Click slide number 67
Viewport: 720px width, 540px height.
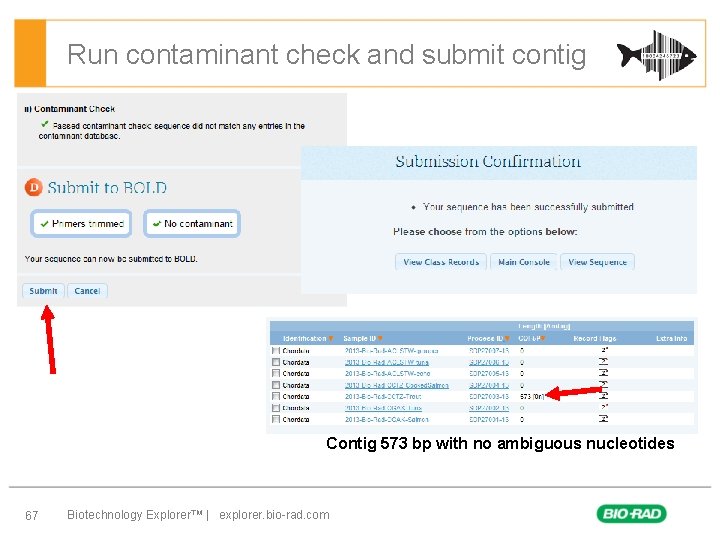32,515
